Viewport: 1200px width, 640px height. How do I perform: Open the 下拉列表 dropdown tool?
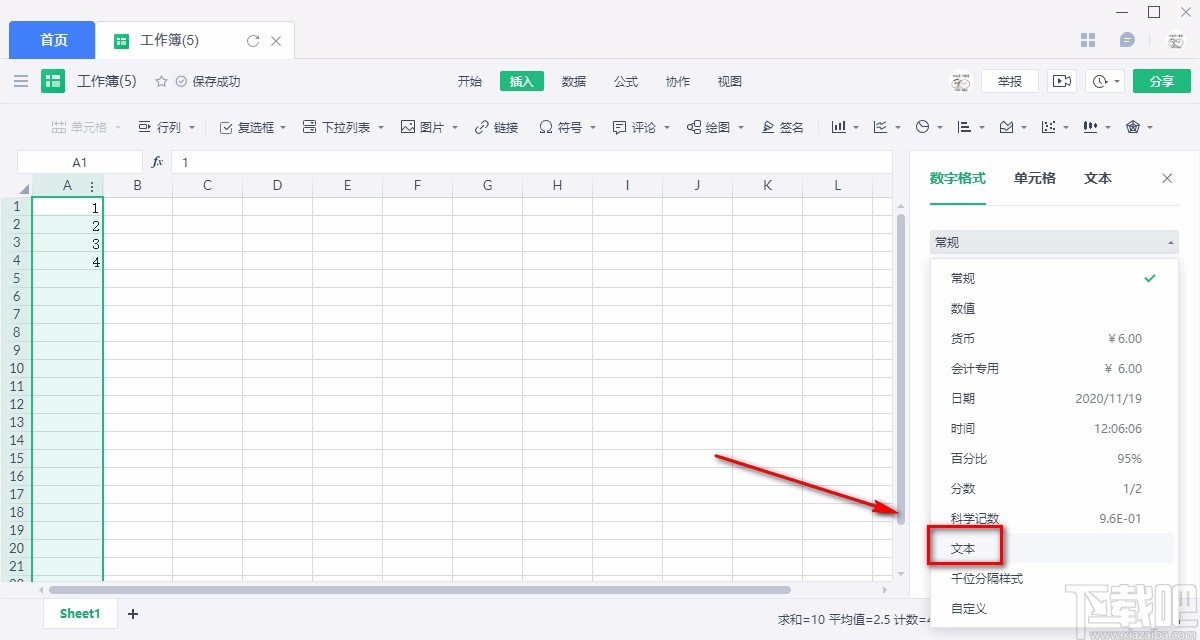pyautogui.click(x=342, y=127)
